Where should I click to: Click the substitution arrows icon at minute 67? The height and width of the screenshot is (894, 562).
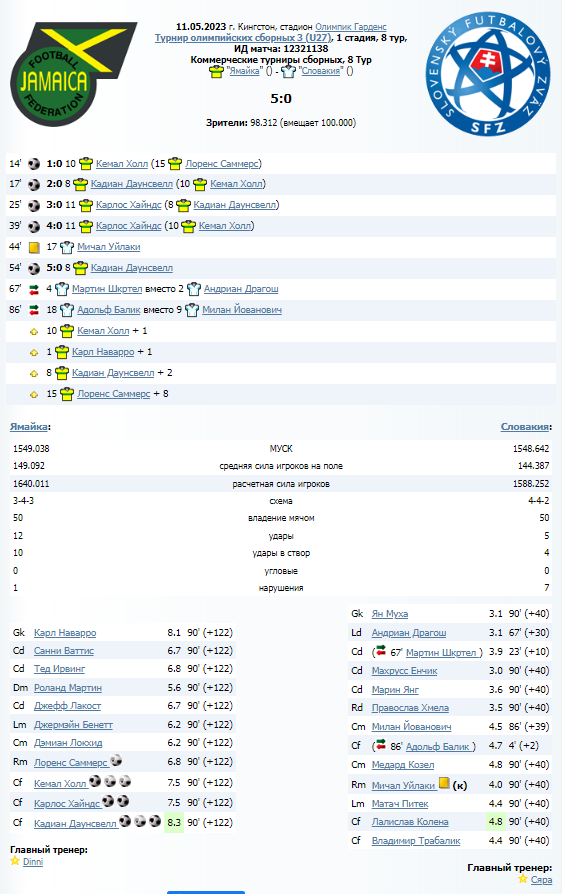point(34,289)
